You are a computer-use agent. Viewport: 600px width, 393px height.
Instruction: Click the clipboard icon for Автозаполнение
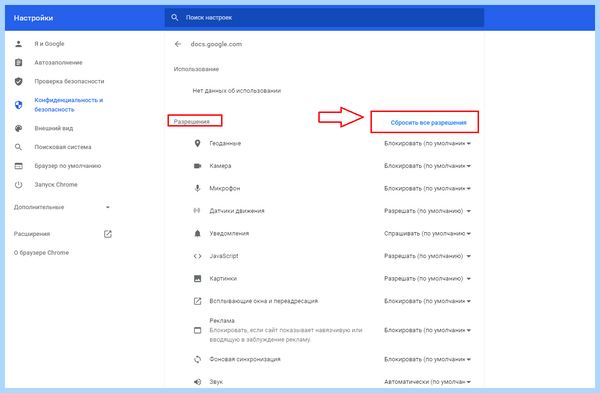pyautogui.click(x=18, y=62)
